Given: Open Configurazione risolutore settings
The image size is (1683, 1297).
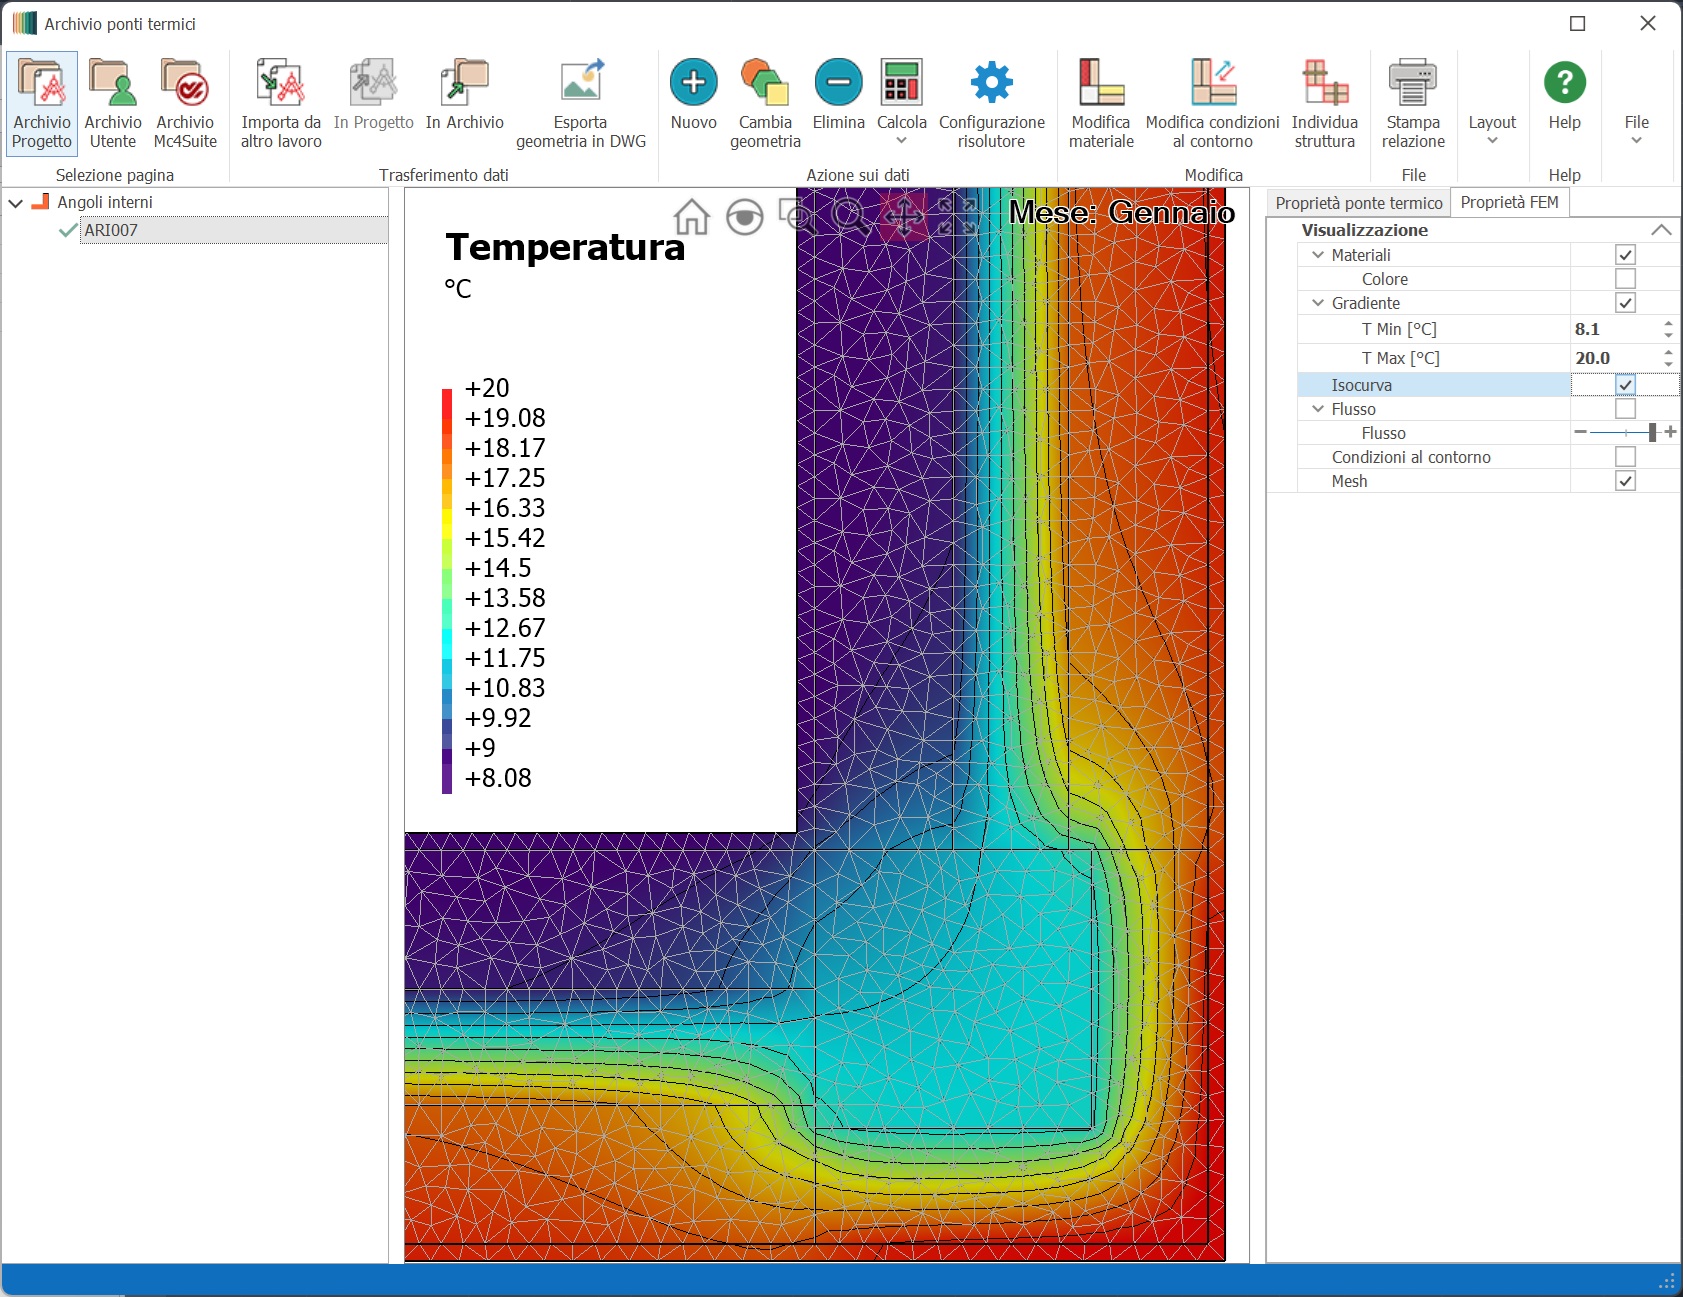Looking at the screenshot, I should pyautogui.click(x=991, y=104).
